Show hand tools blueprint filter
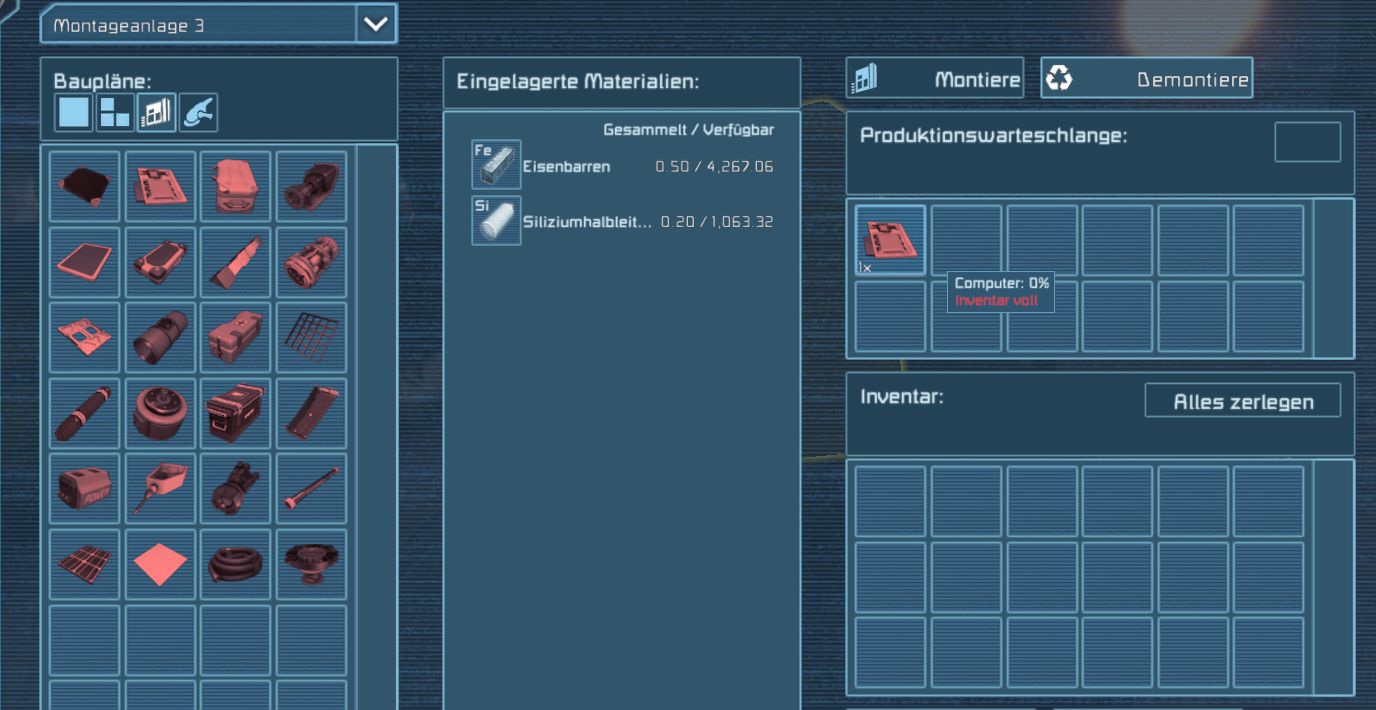Screen dimensions: 1376x710 [x=198, y=112]
